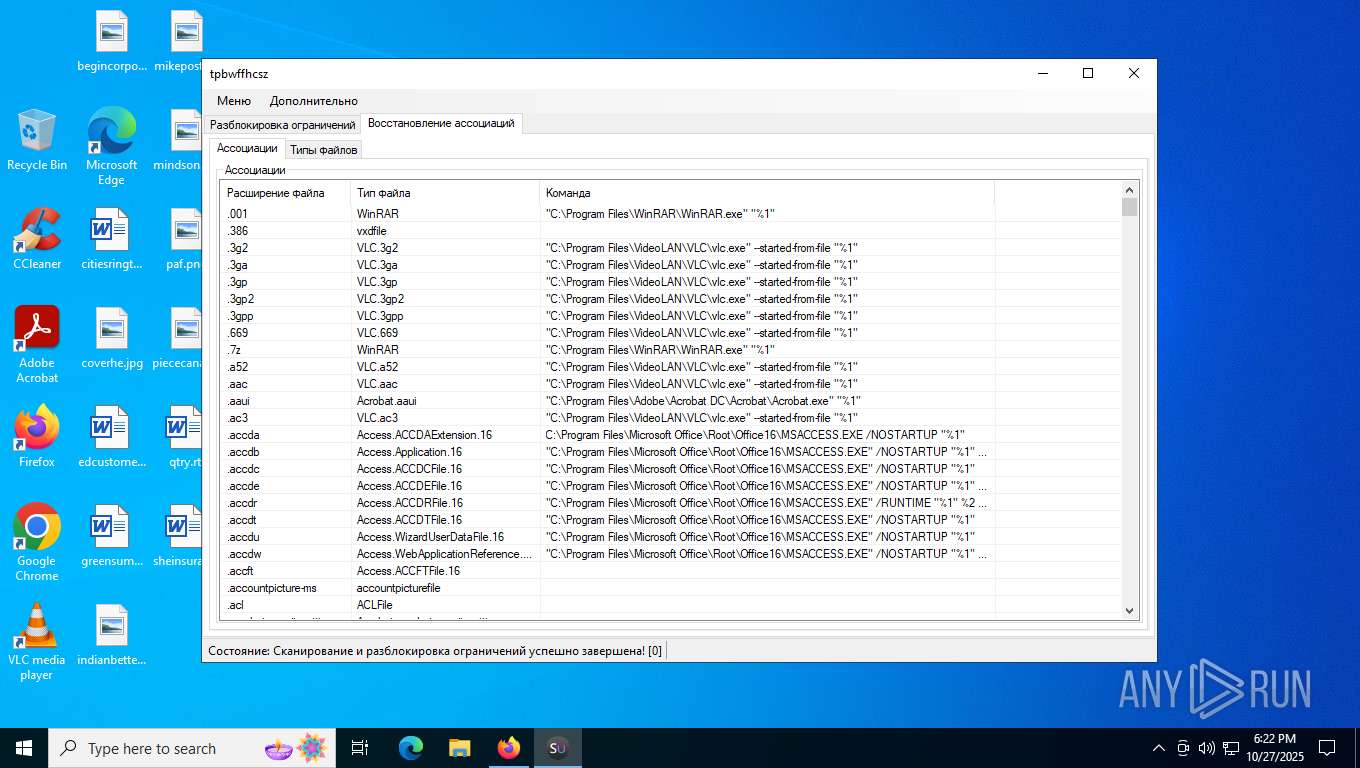Click the vertical scrollbar thumb
Screen dimensions: 1360x768
(1130, 207)
